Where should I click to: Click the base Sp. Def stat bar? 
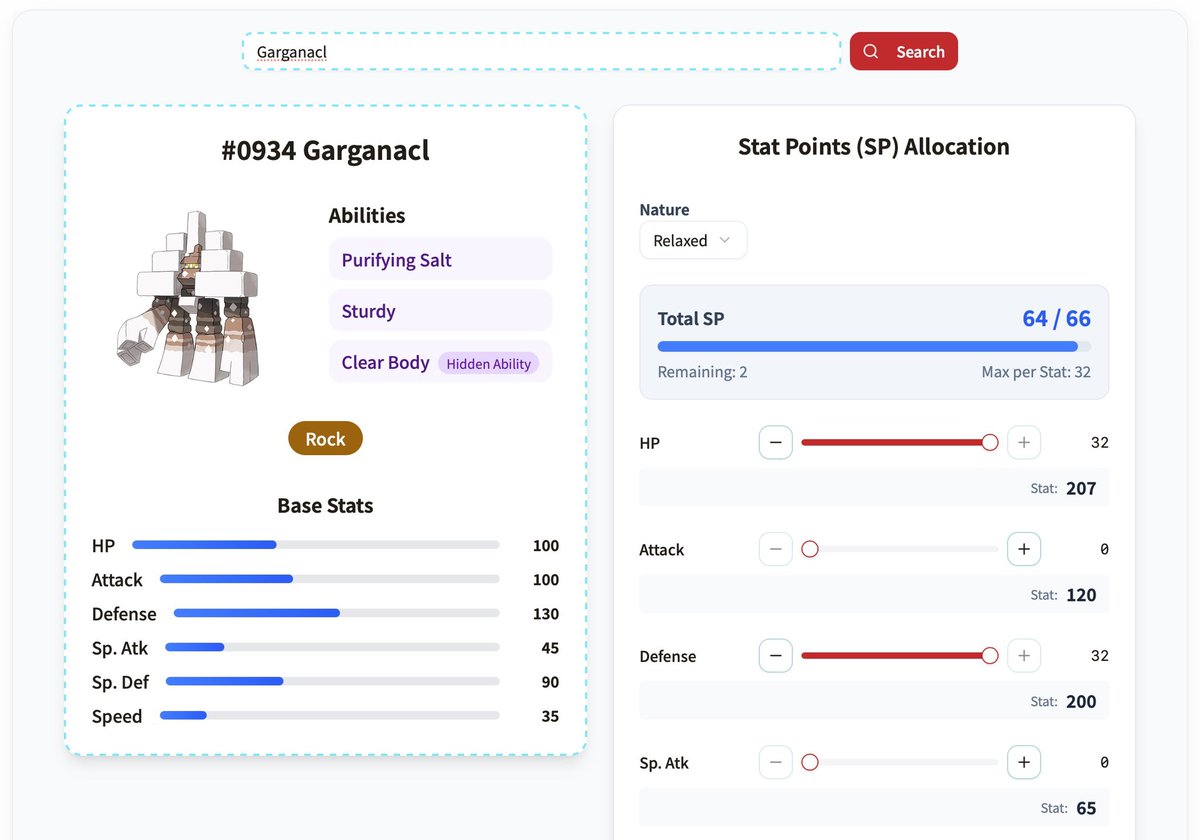(x=333, y=681)
